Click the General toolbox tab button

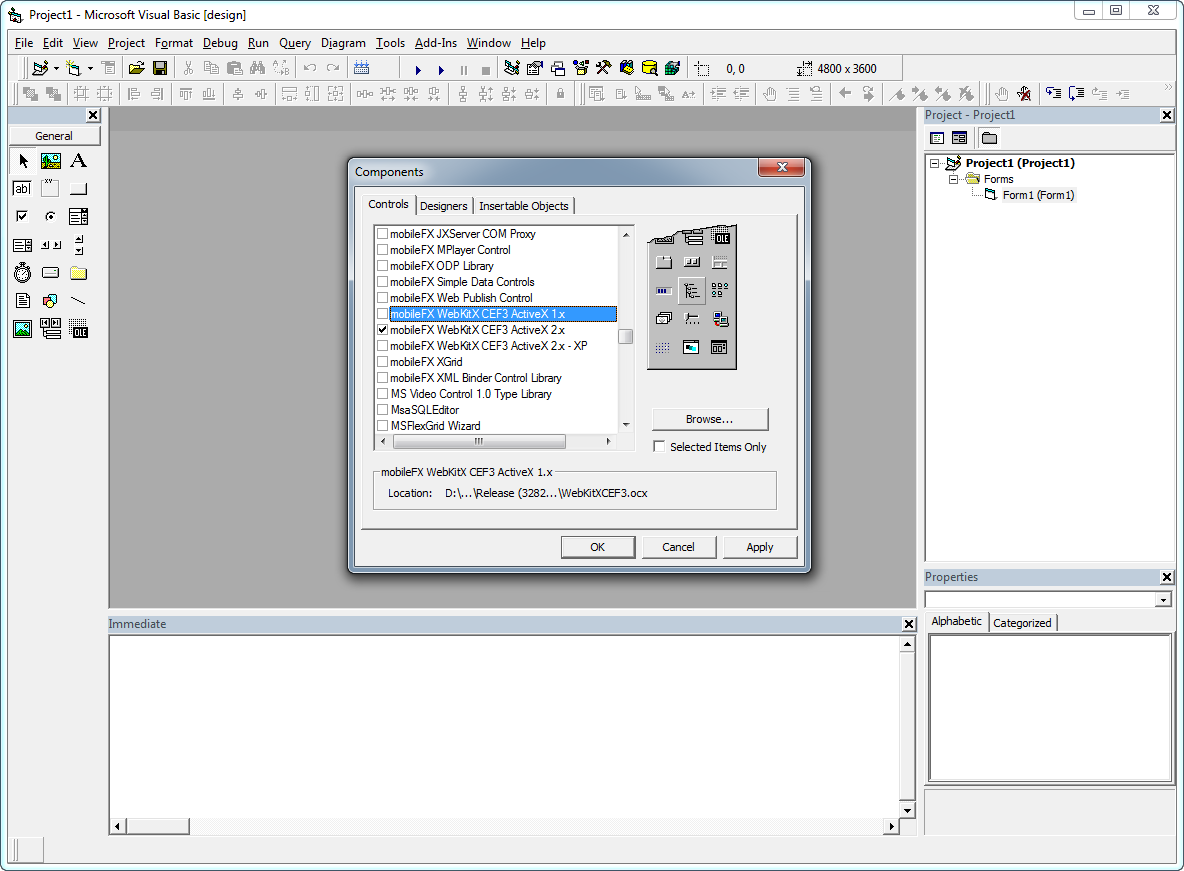(54, 136)
